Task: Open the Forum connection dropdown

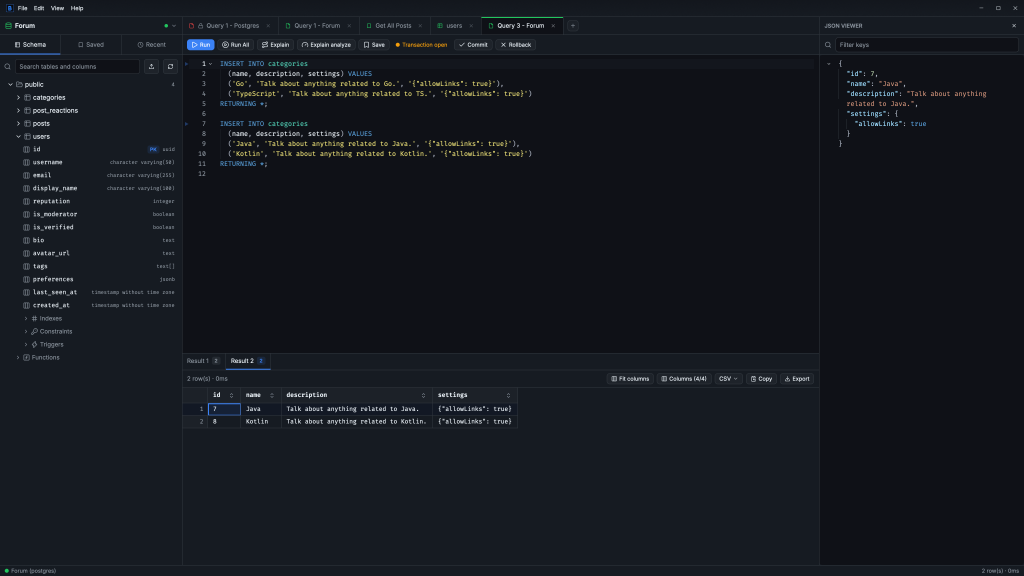Action: pos(174,26)
